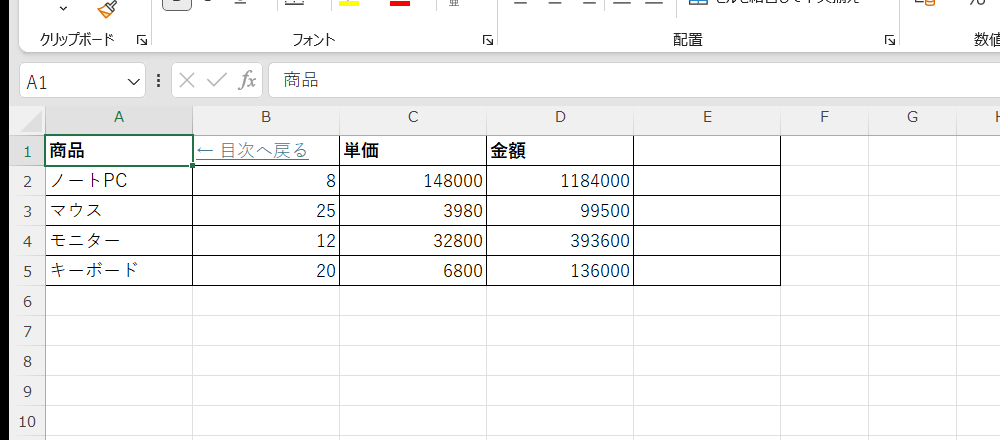Image resolution: width=1000 pixels, height=440 pixels.
Task: Select the 商品 header cell
Action: pos(119,151)
